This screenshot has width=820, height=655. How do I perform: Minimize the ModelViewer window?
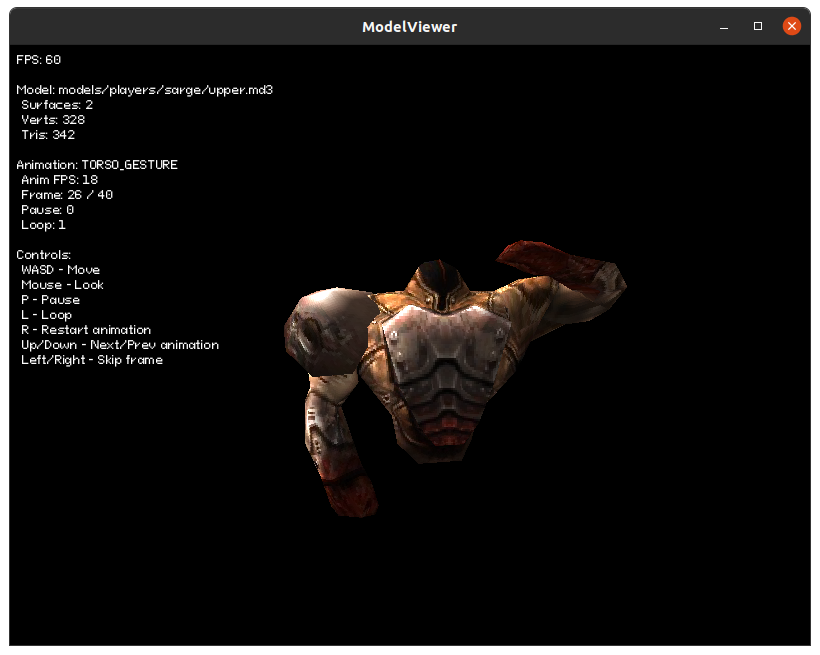(x=724, y=26)
